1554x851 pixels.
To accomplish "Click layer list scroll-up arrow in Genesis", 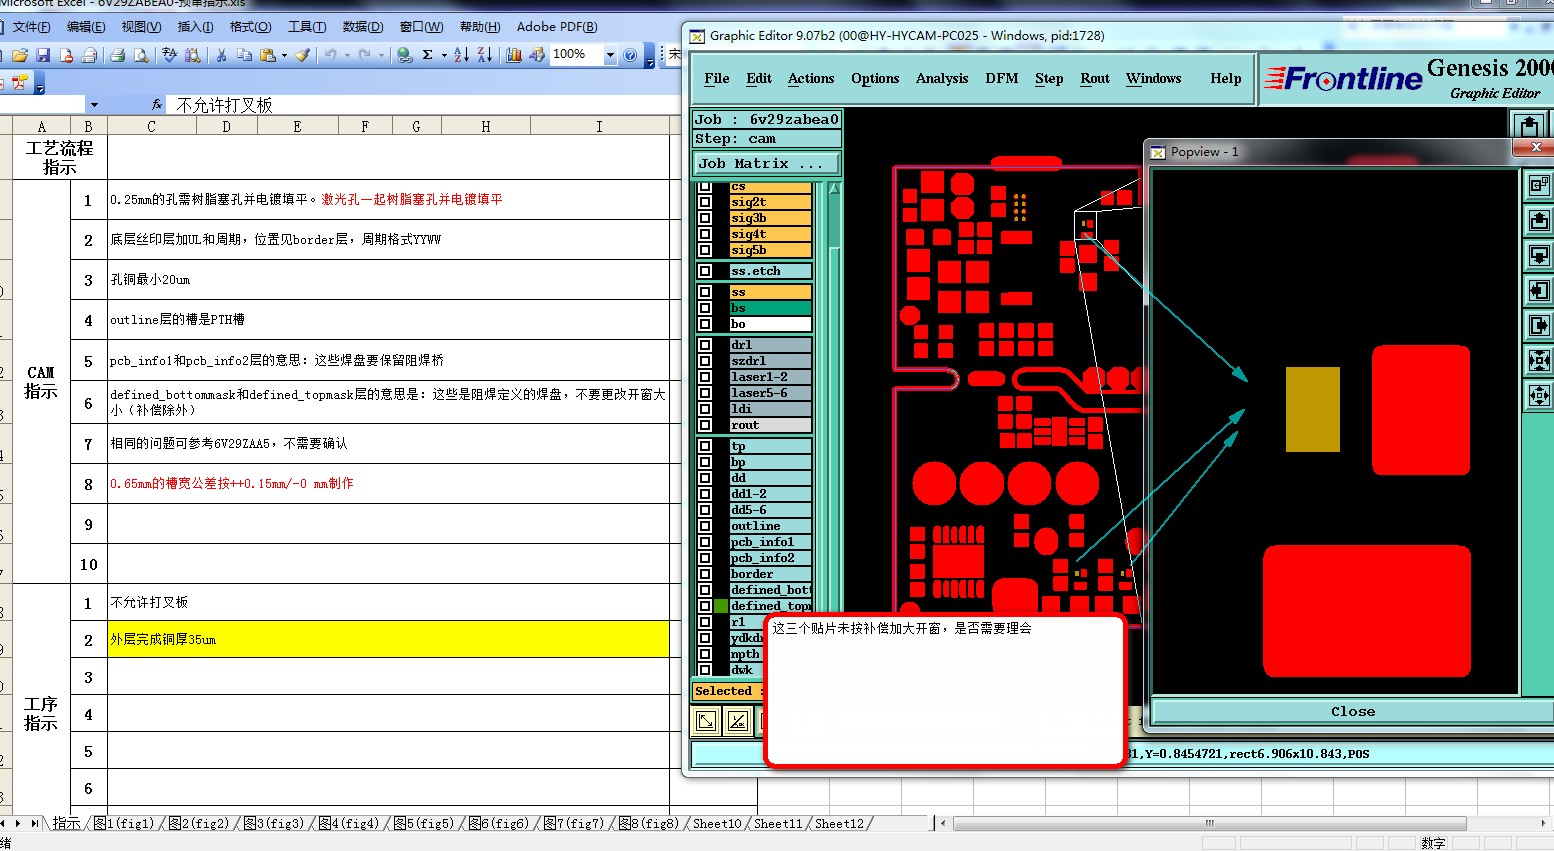I will pos(834,188).
